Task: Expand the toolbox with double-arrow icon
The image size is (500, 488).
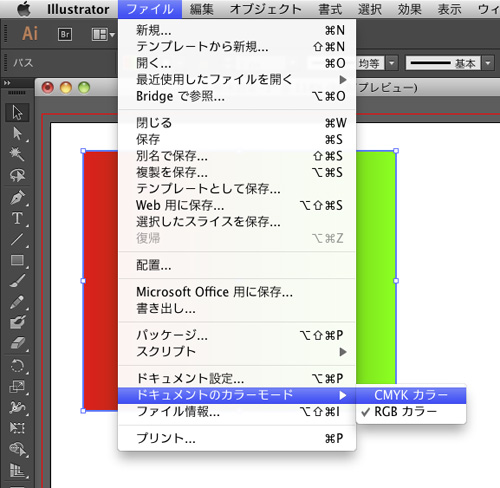Action: click(7, 83)
